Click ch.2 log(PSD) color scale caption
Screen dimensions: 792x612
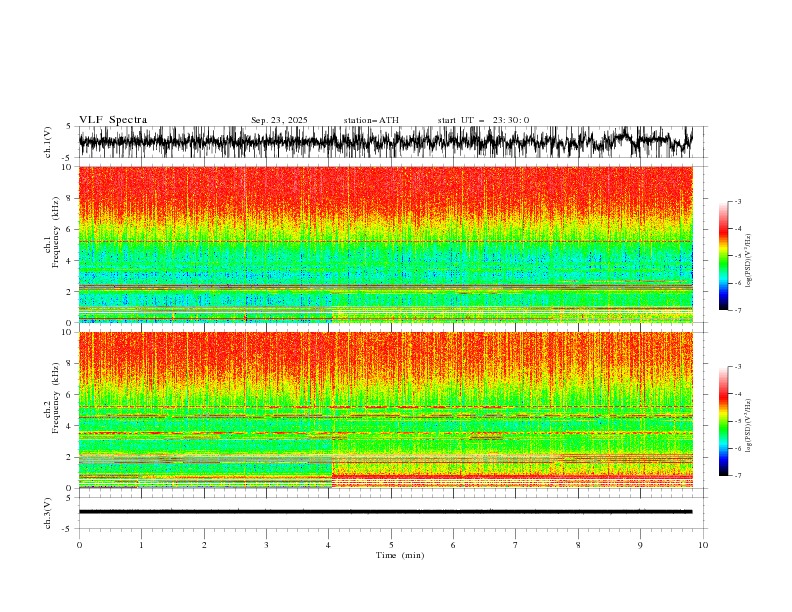pyautogui.click(x=749, y=425)
